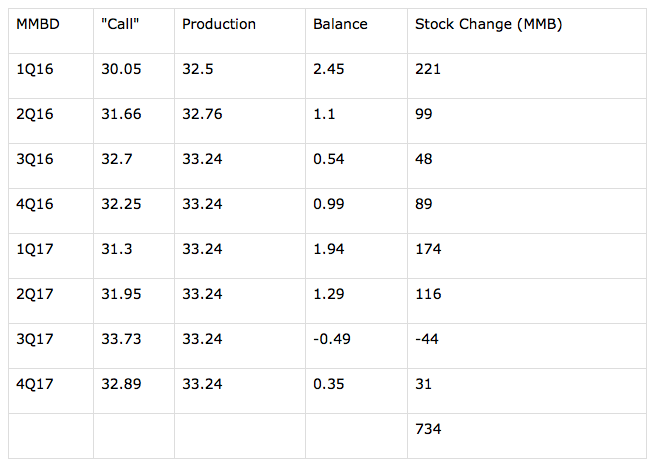Select the 31.95 call value

click(x=121, y=294)
